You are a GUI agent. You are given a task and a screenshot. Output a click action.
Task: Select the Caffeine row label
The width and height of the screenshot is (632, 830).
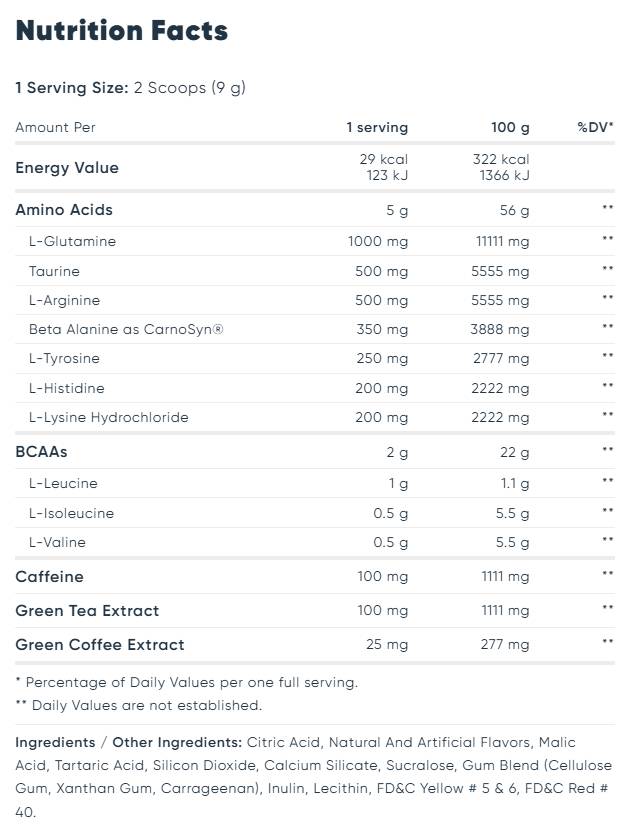(x=49, y=577)
